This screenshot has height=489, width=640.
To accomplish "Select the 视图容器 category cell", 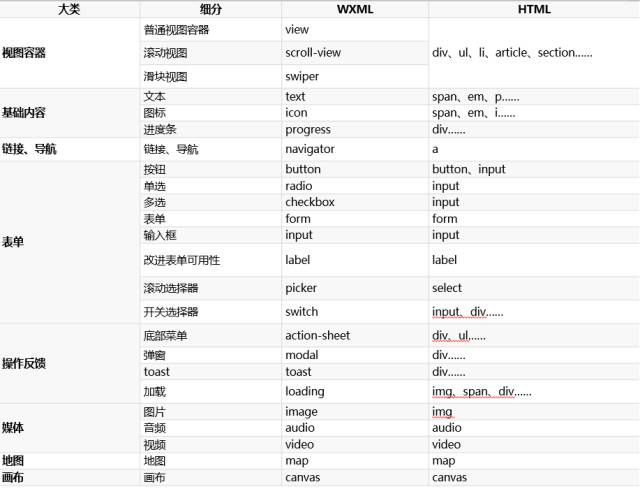I will point(70,53).
